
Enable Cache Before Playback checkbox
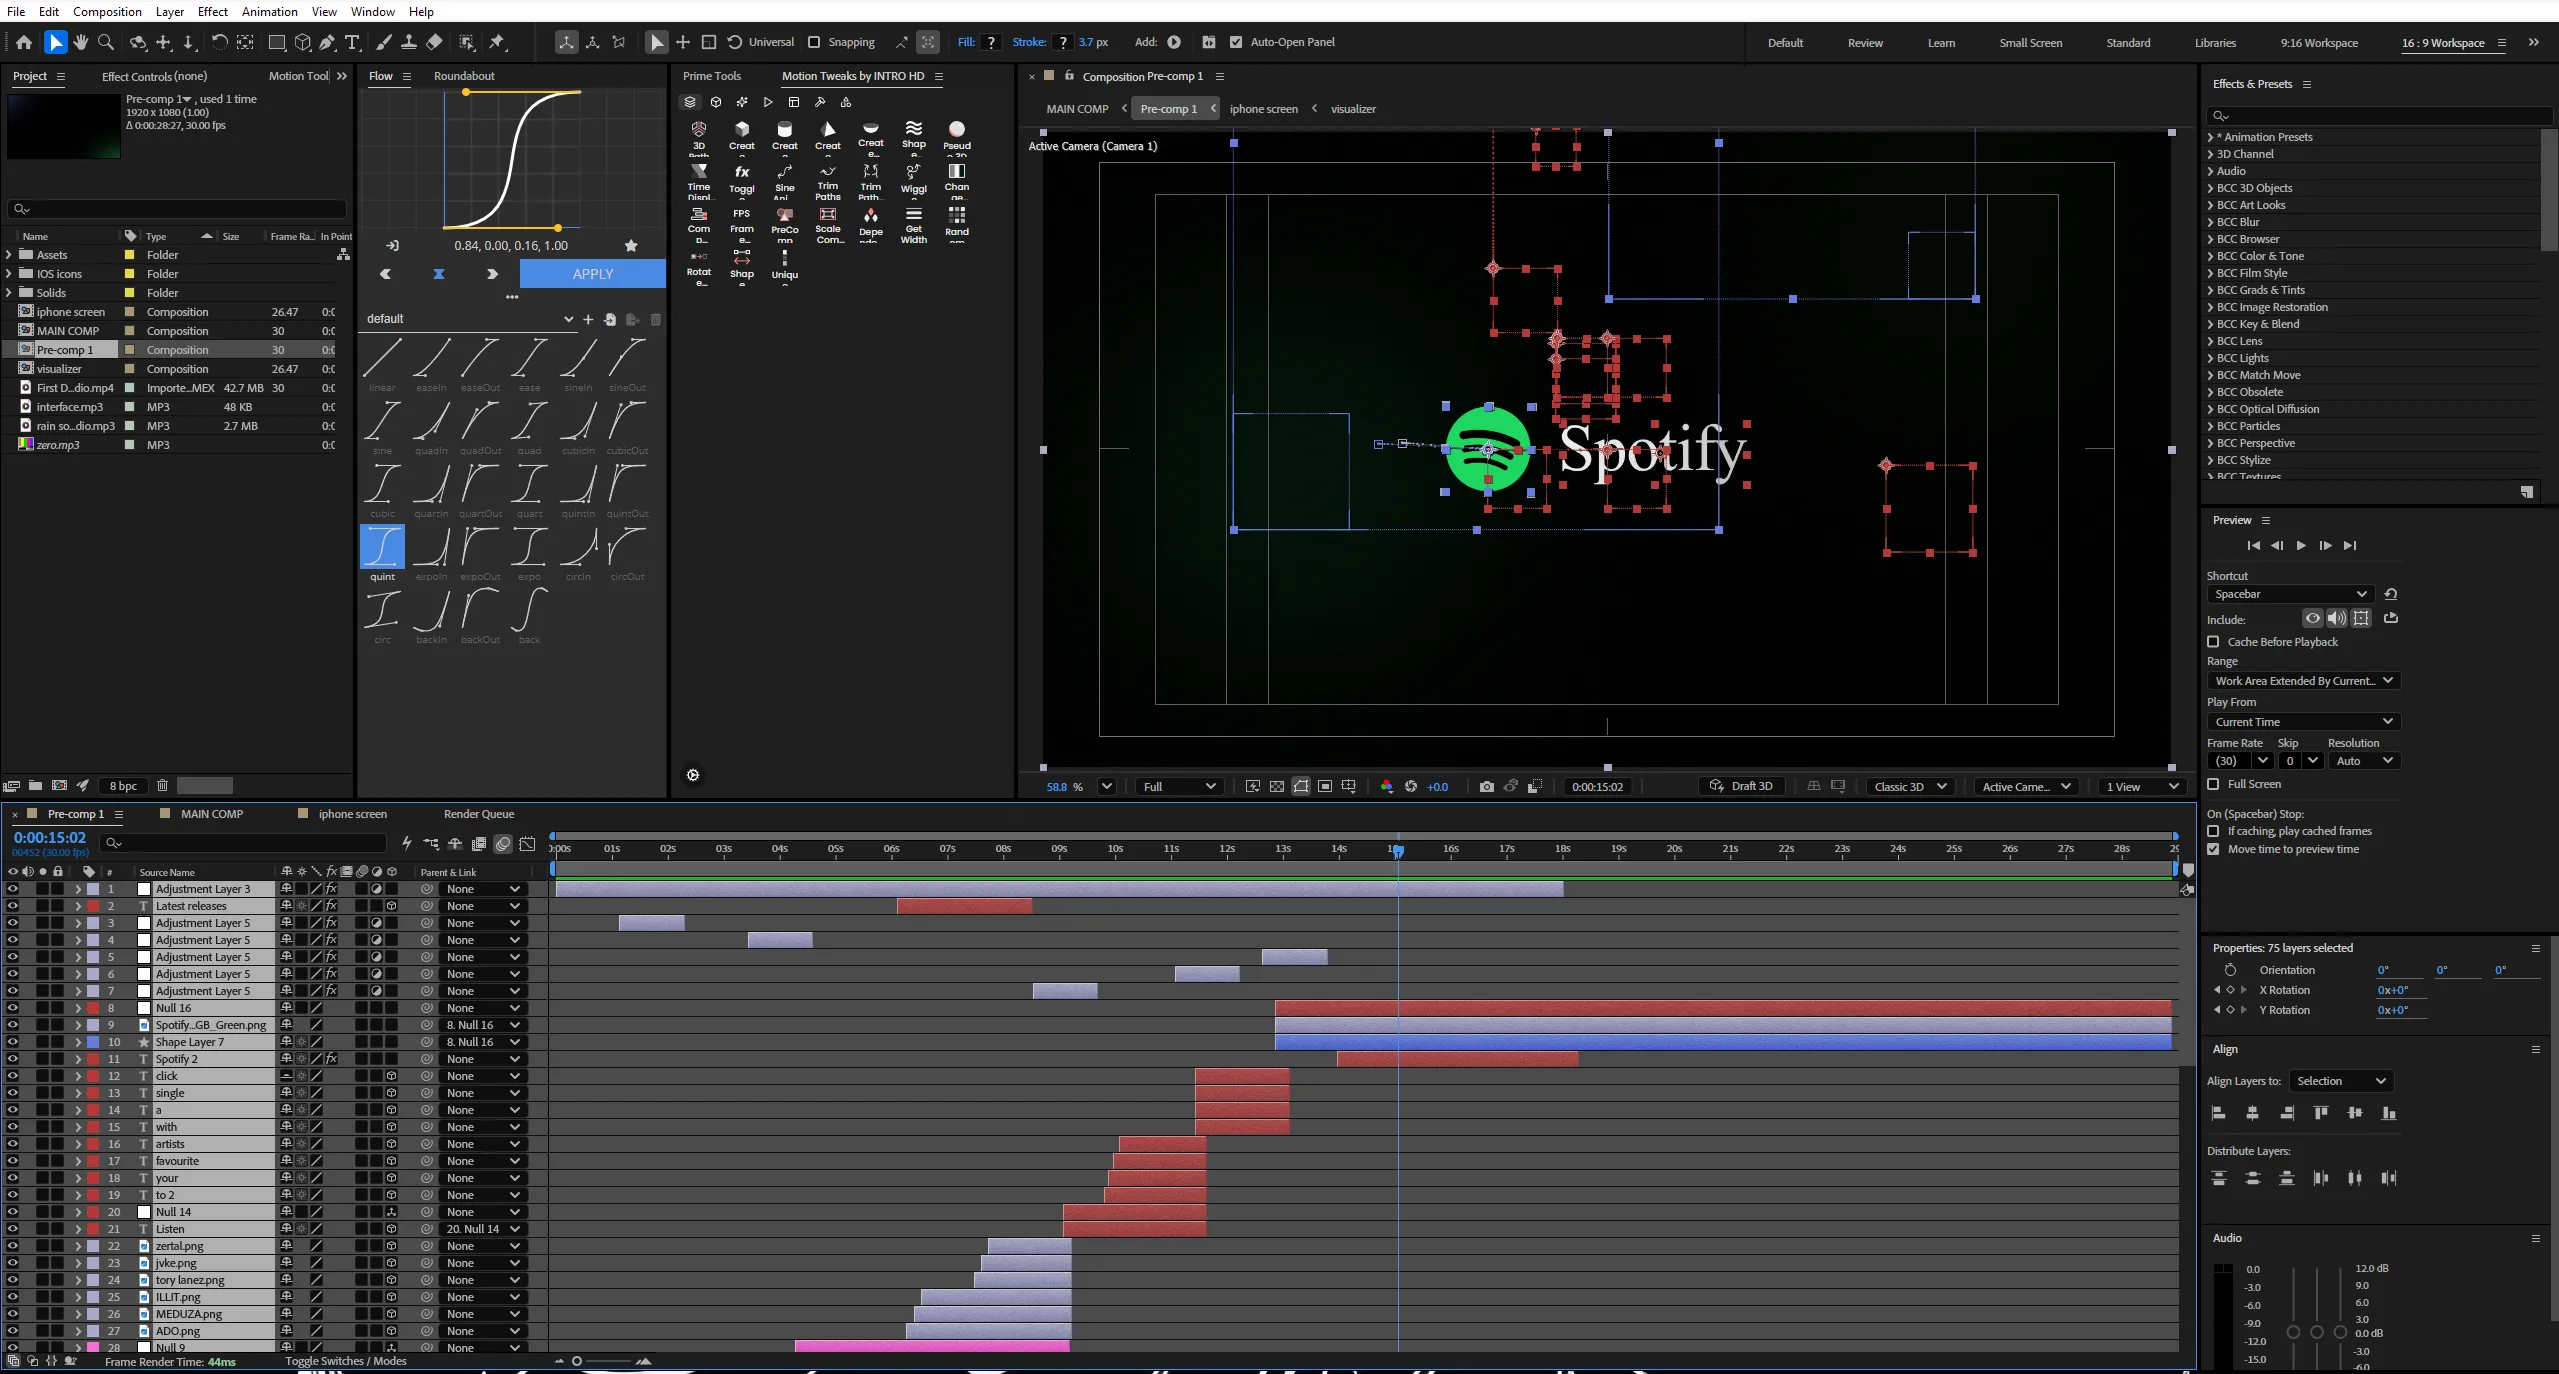(2214, 642)
